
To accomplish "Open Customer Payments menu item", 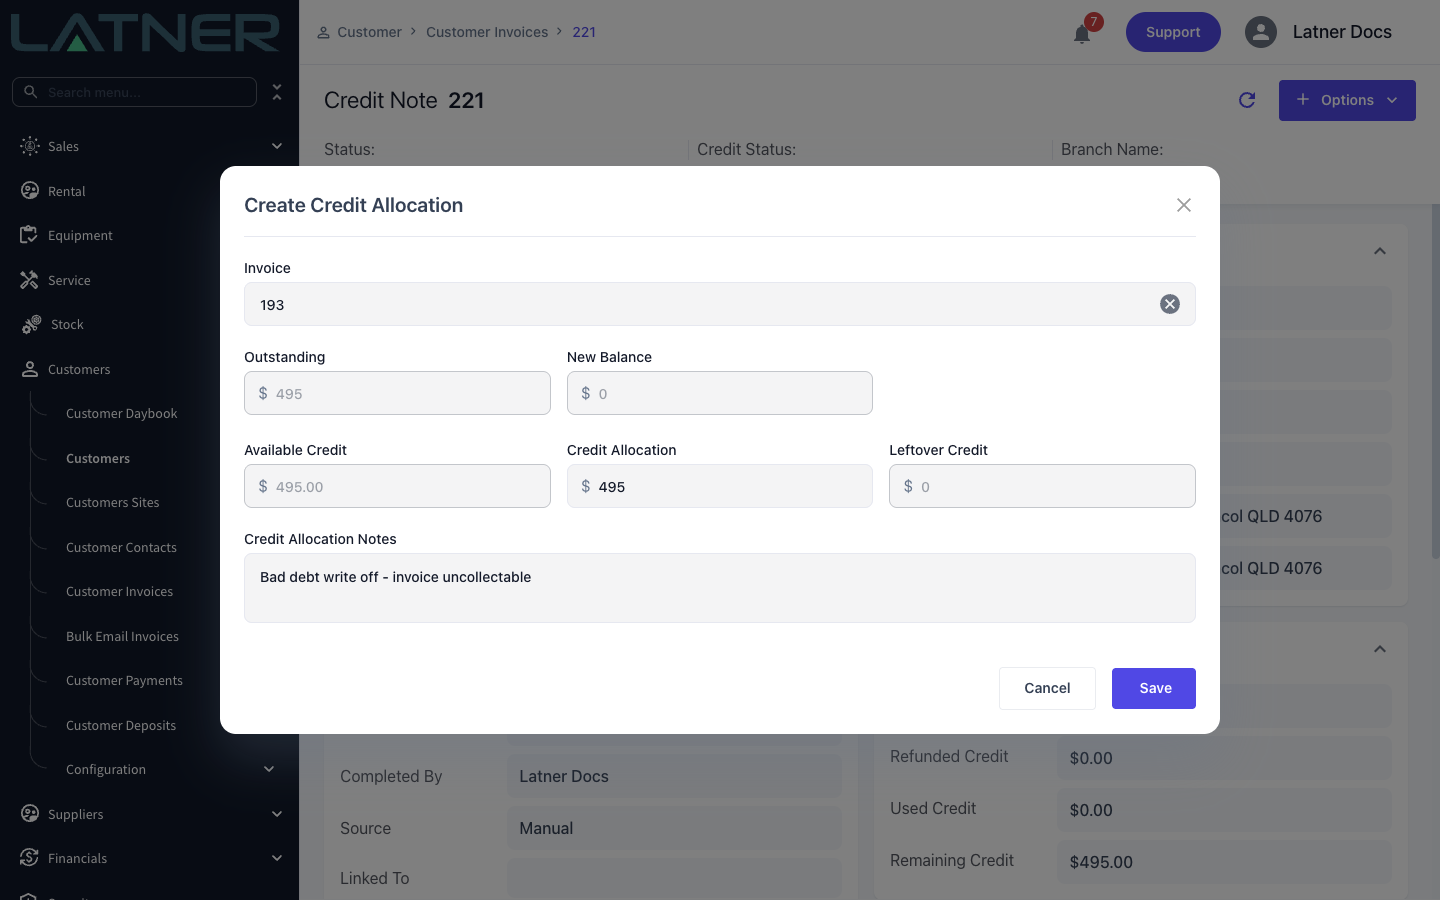I will pyautogui.click(x=124, y=680).
